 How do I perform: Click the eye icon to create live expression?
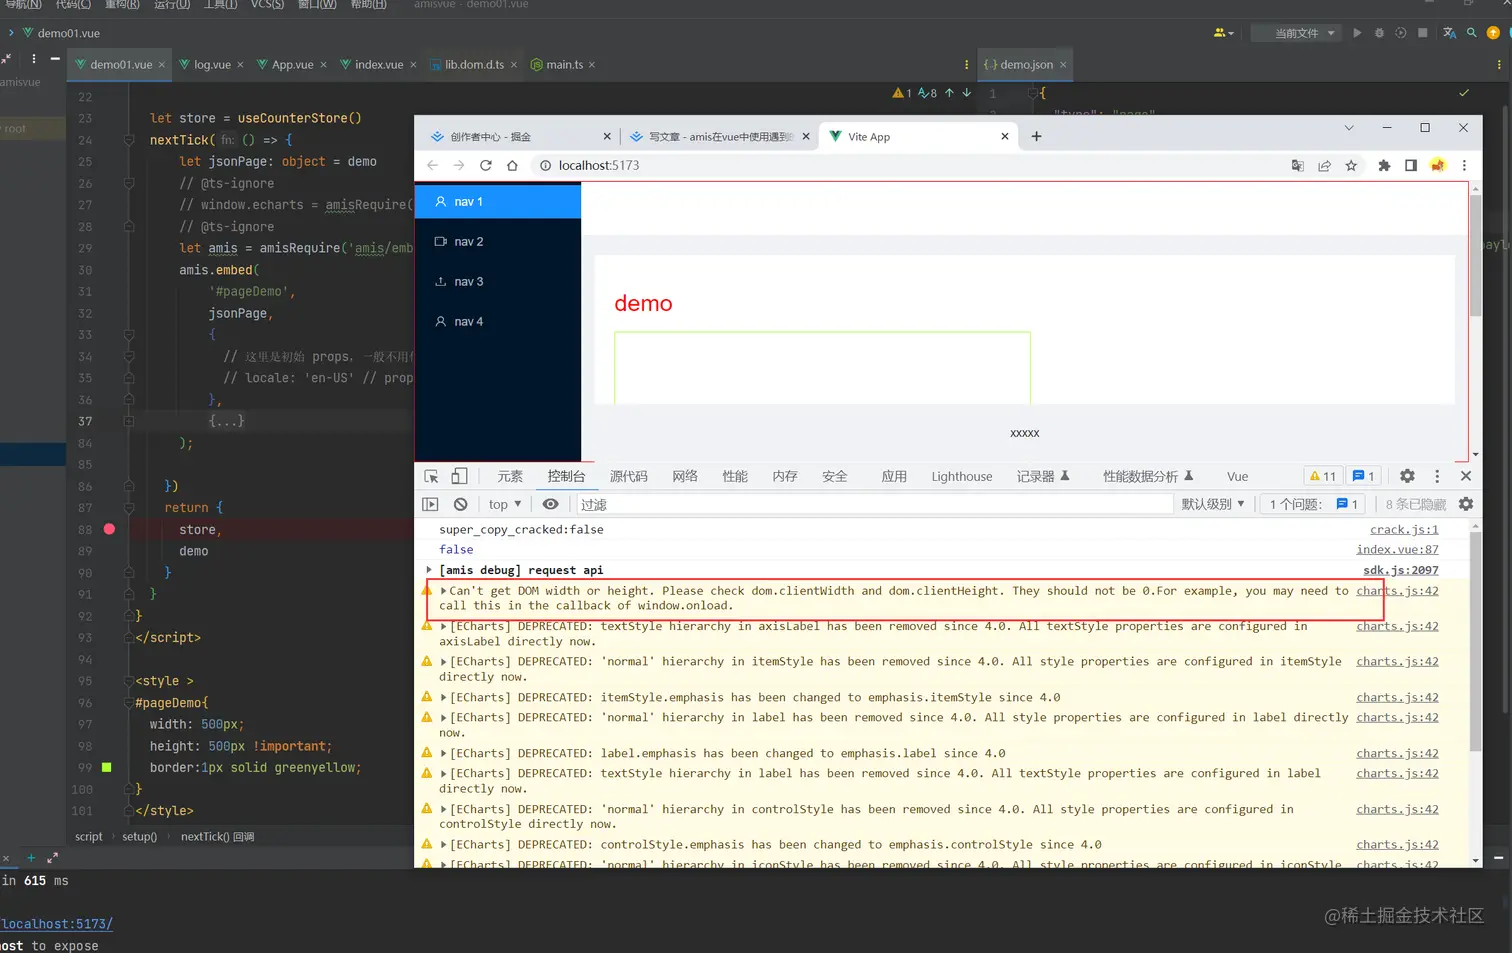click(x=550, y=505)
